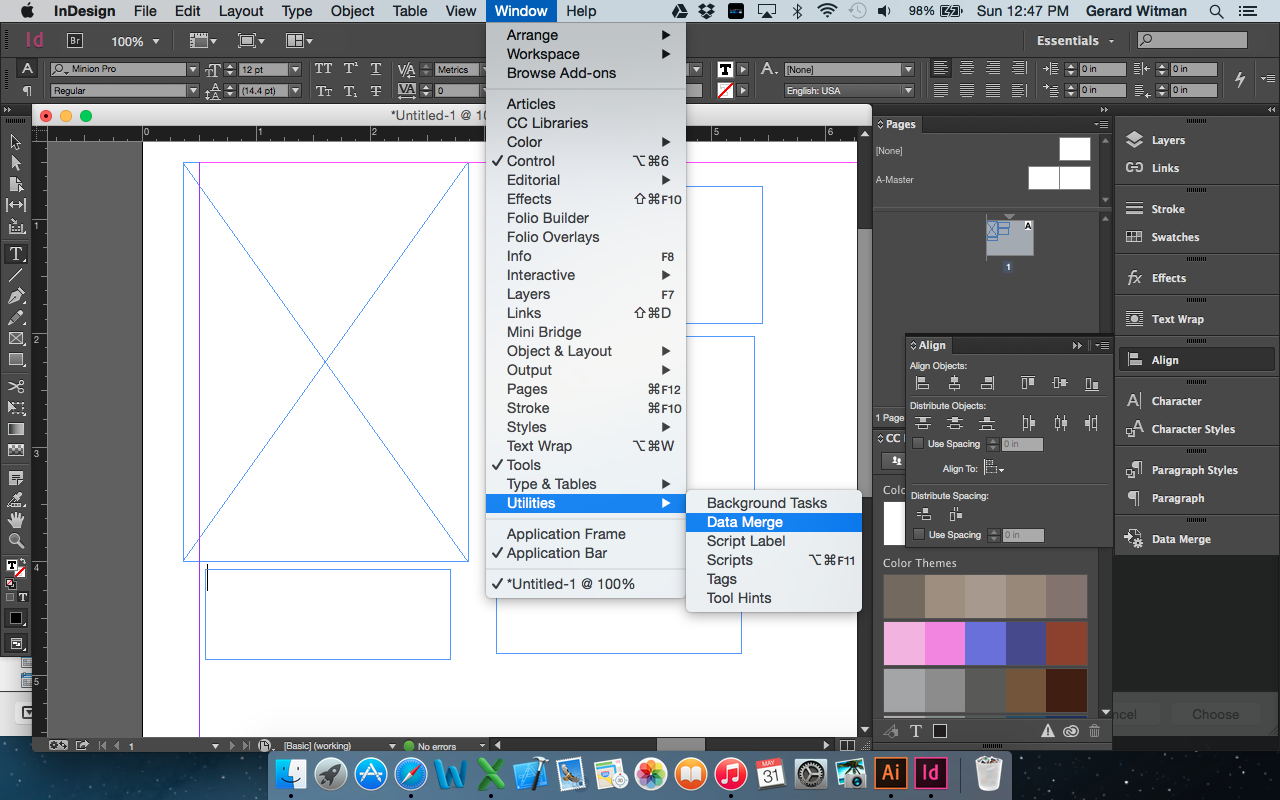
Task: Switch to Character Formatting Controls A
Action: click(27, 69)
